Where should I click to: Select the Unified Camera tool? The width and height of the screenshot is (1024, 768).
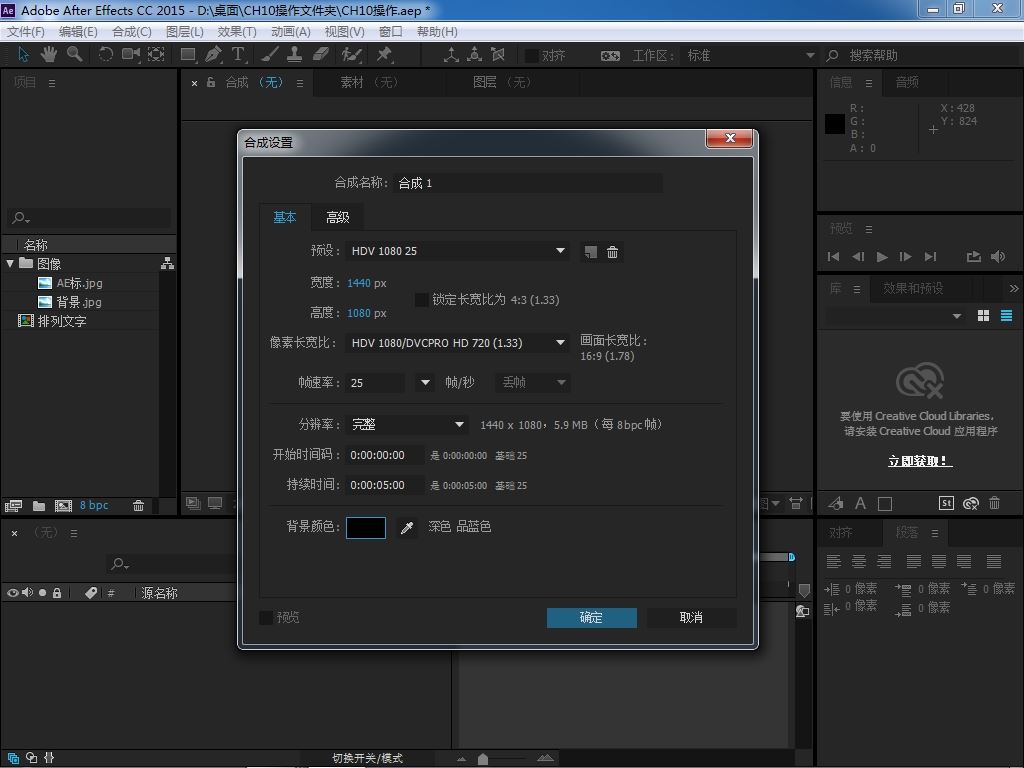click(x=131, y=55)
